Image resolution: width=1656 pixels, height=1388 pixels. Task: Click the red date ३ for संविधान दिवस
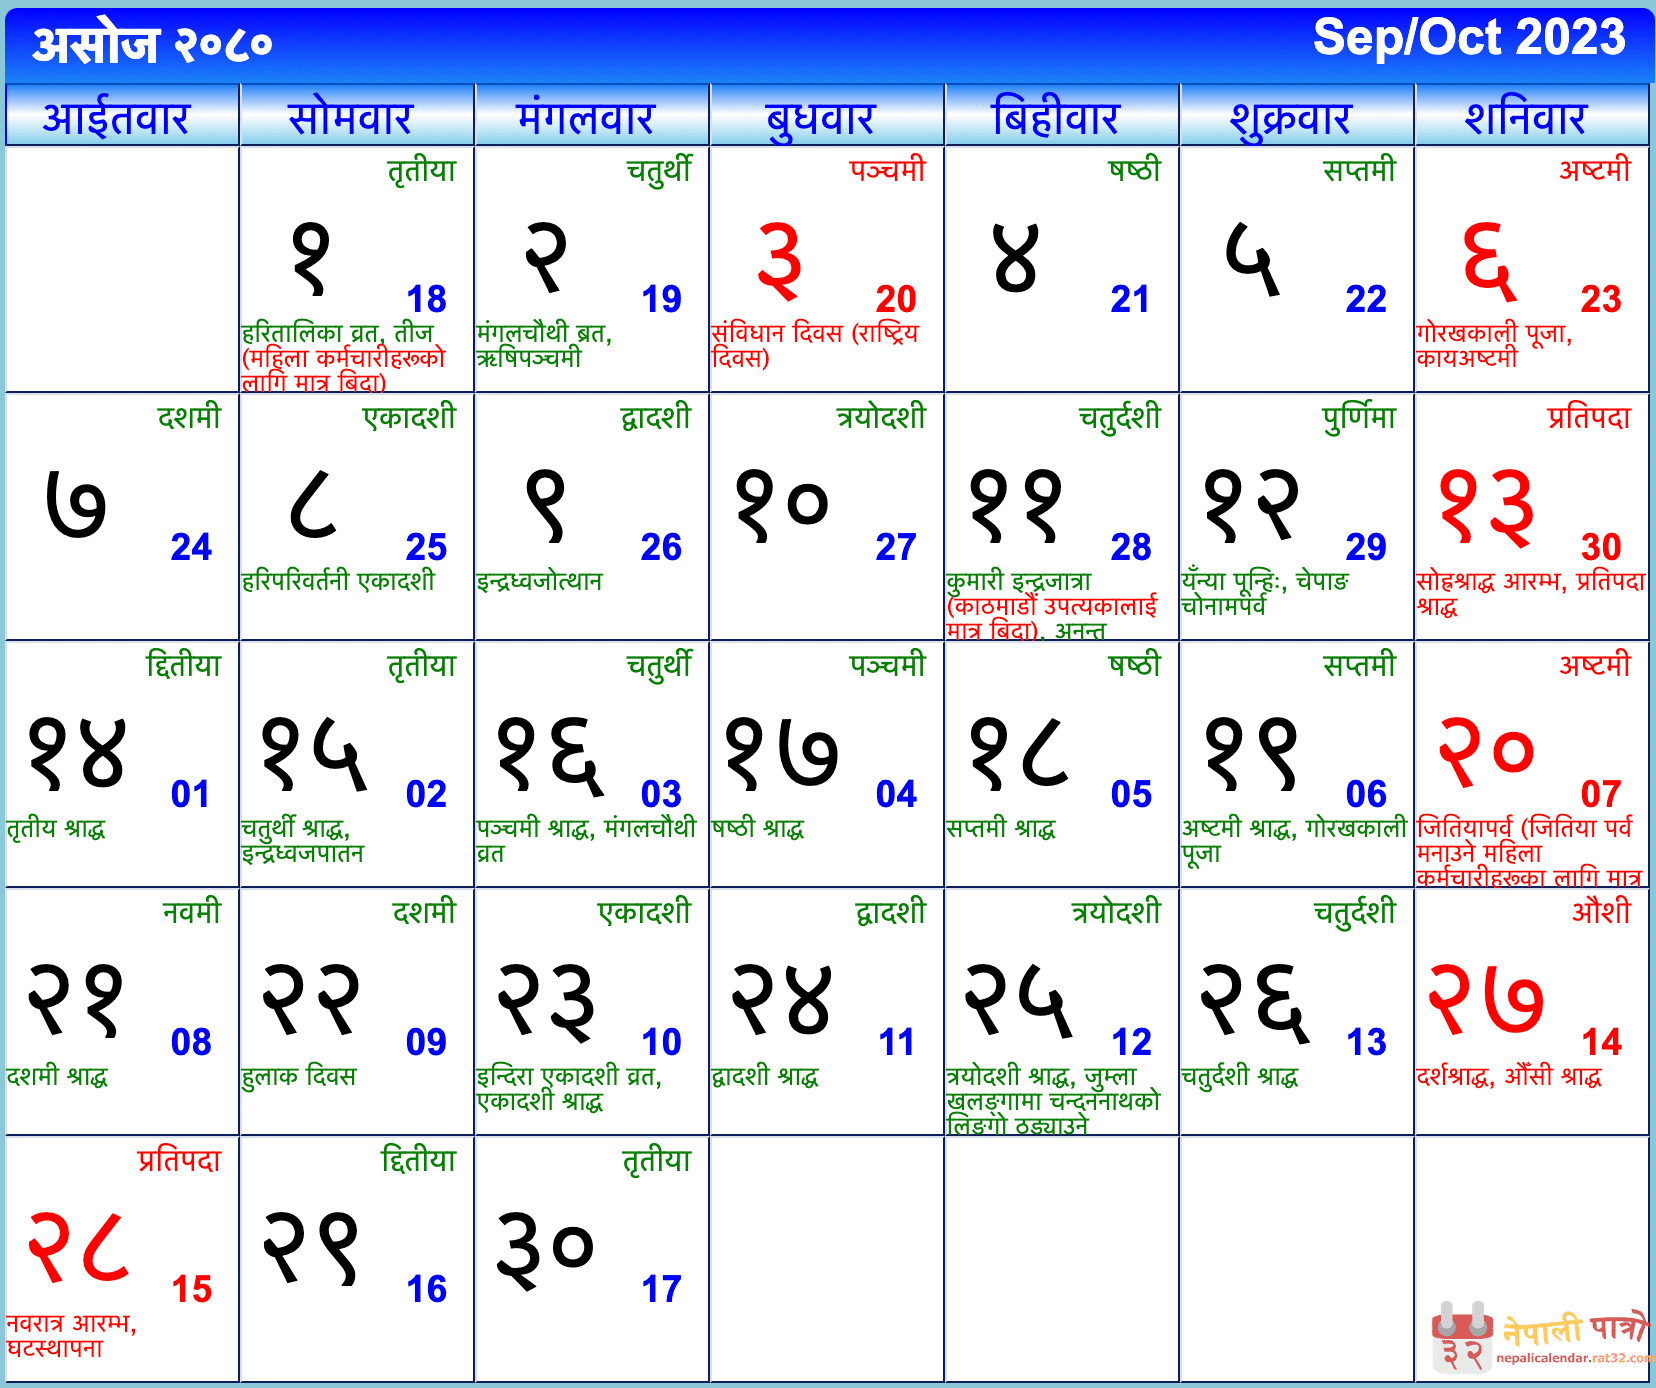tap(780, 261)
